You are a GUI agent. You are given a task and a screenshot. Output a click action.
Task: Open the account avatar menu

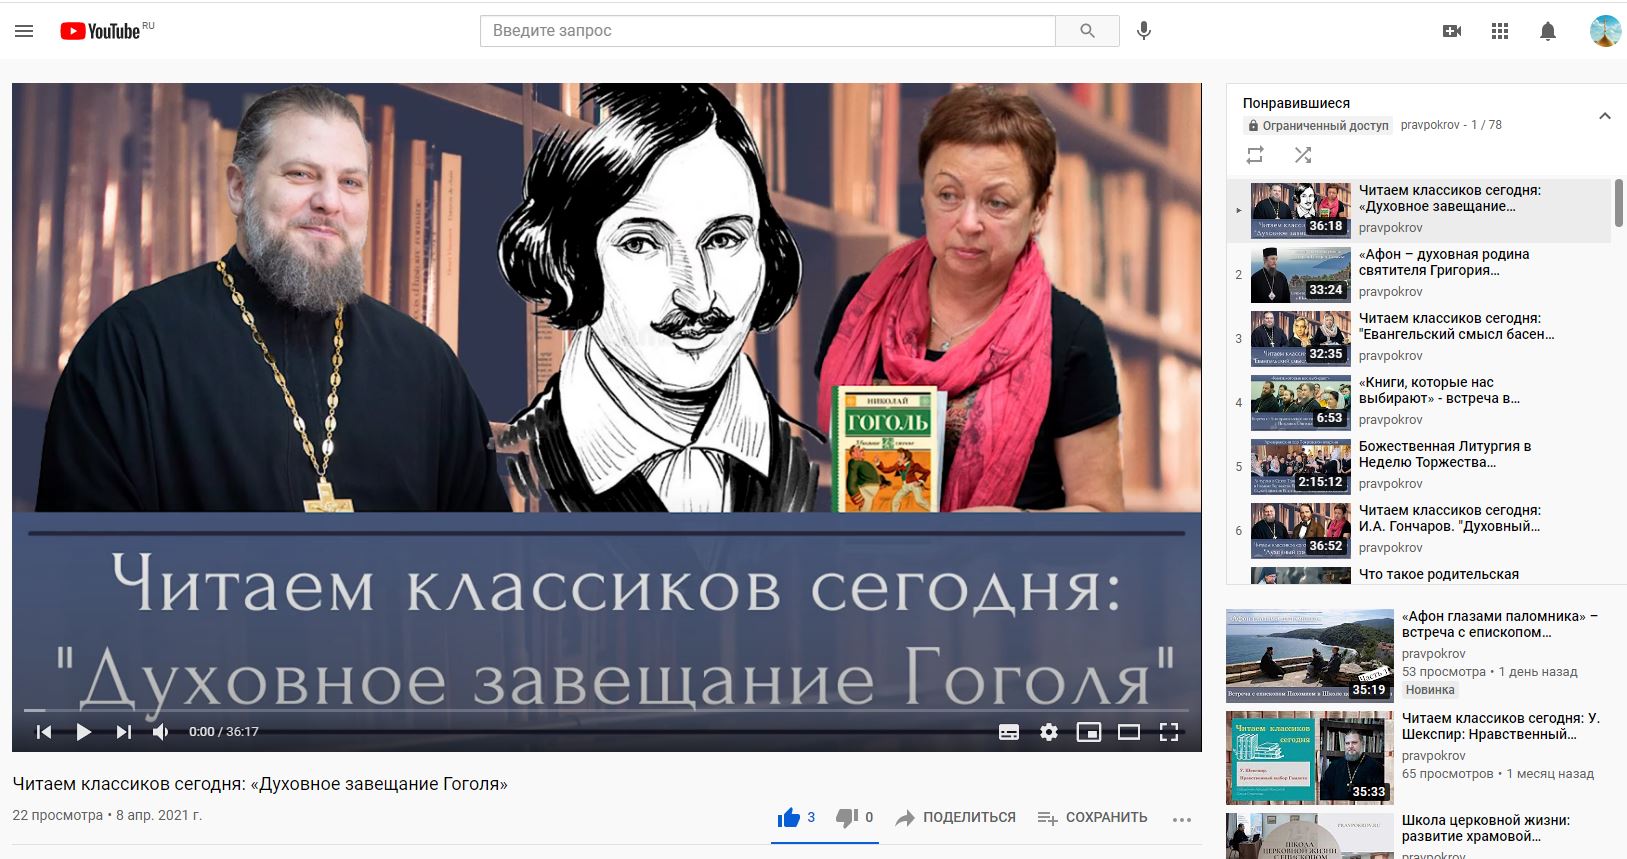coord(1606,31)
